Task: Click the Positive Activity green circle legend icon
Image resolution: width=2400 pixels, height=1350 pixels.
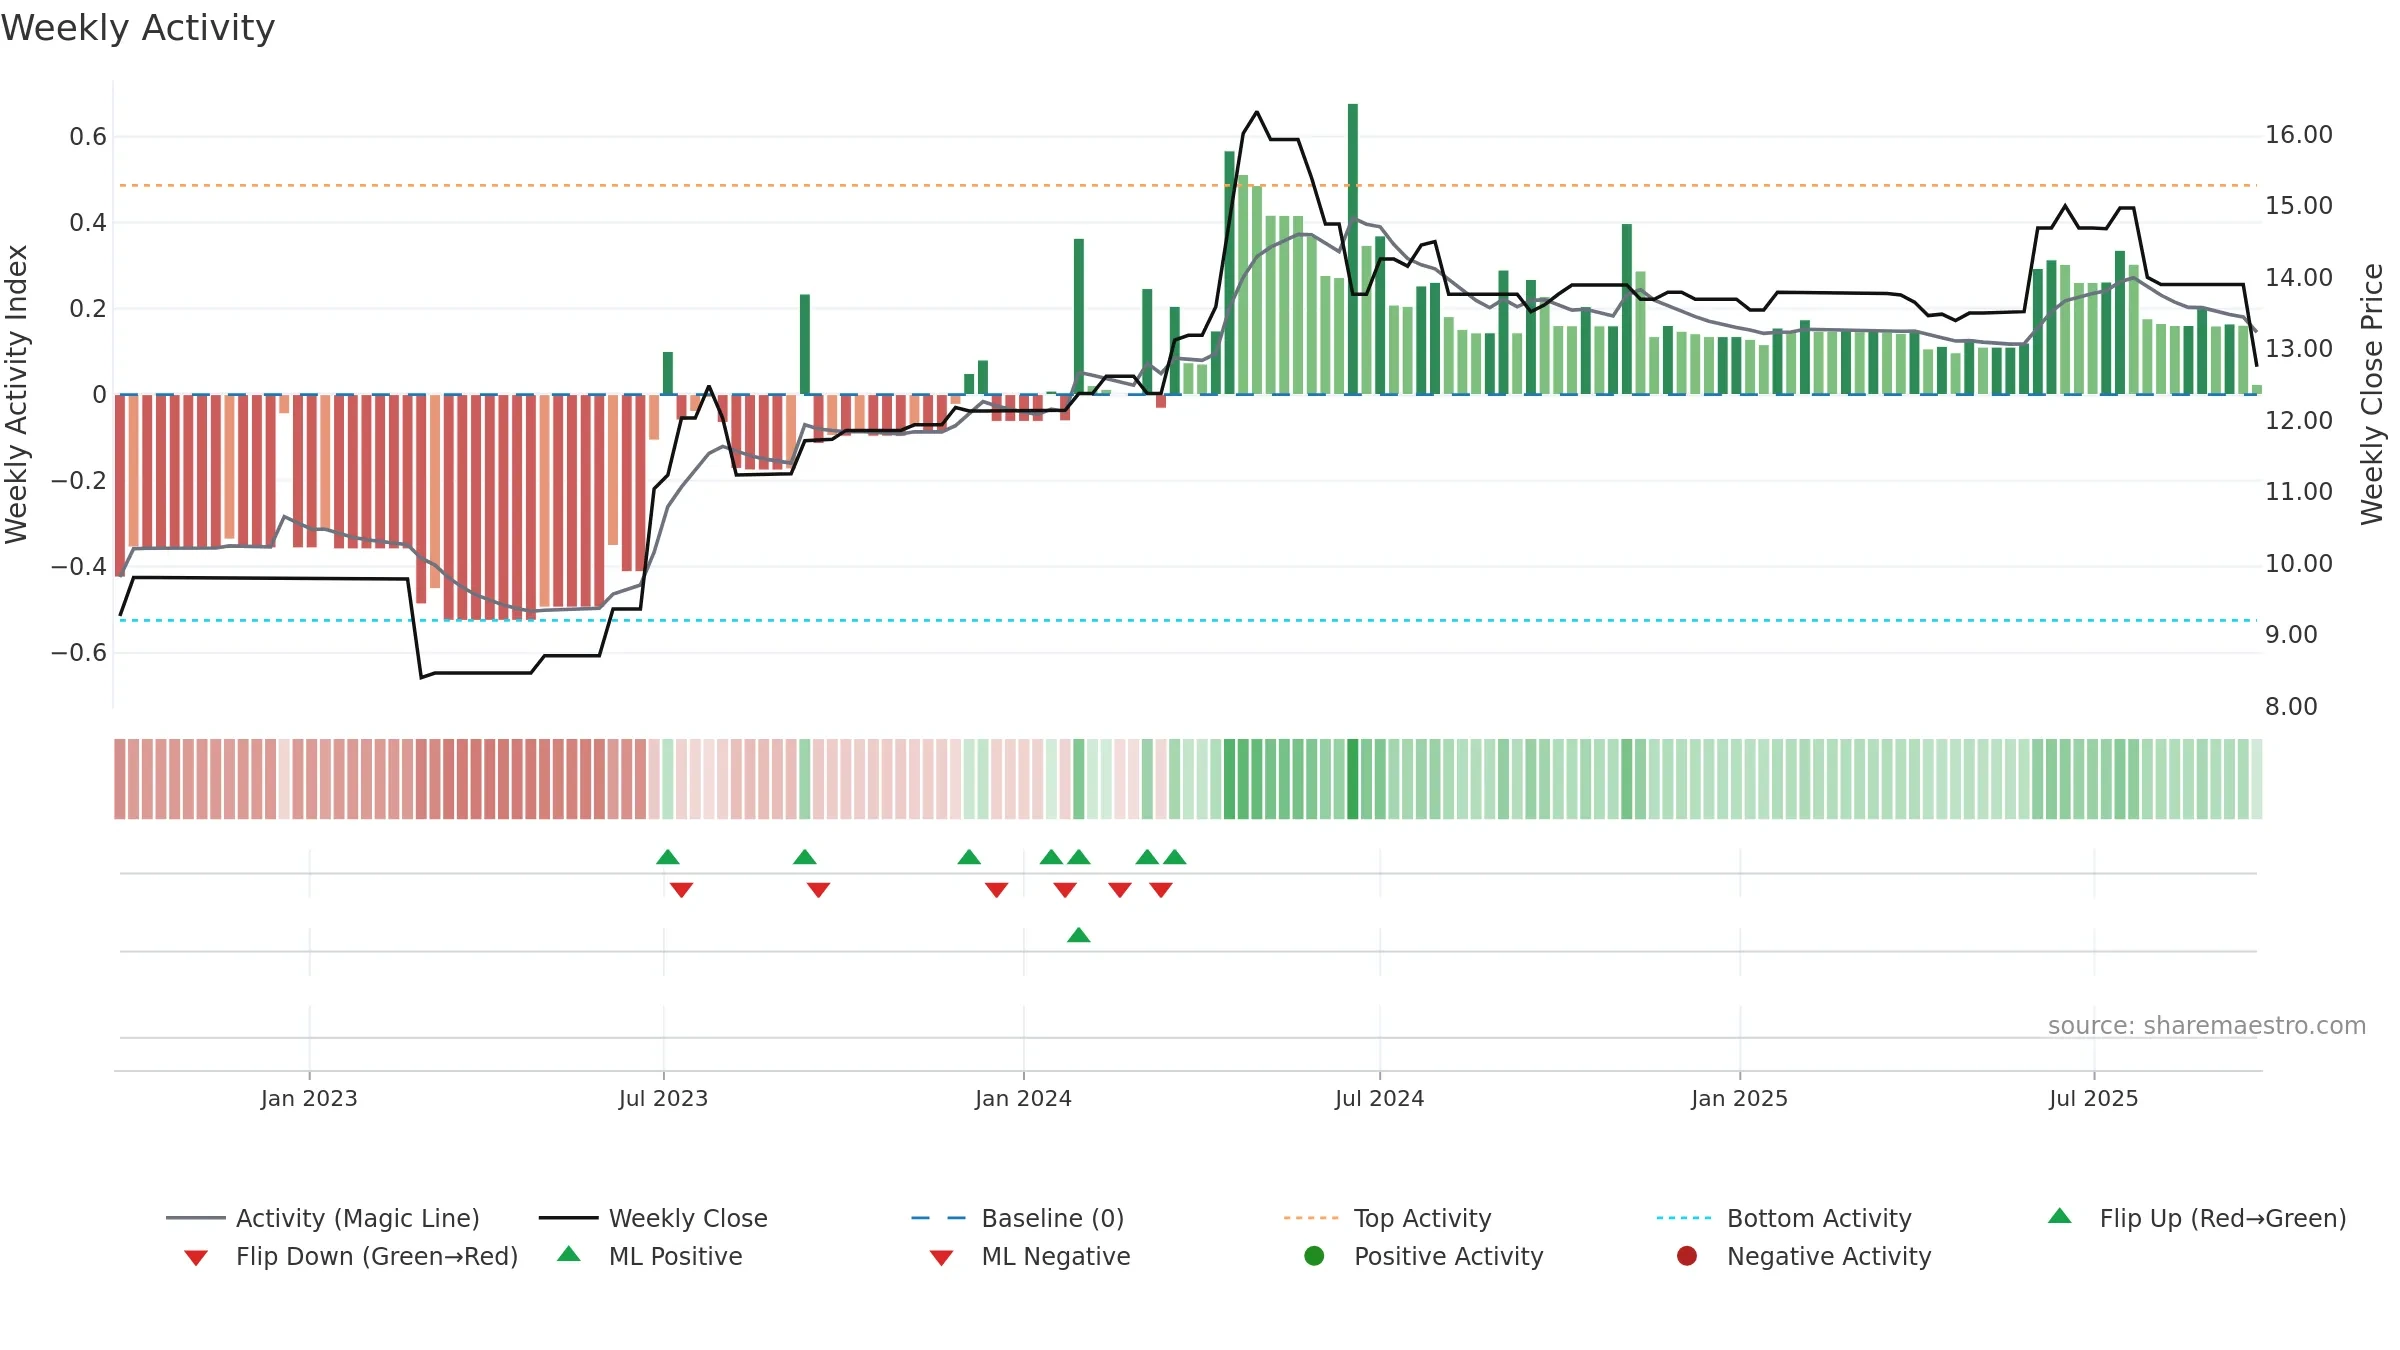Action: point(1314,1256)
